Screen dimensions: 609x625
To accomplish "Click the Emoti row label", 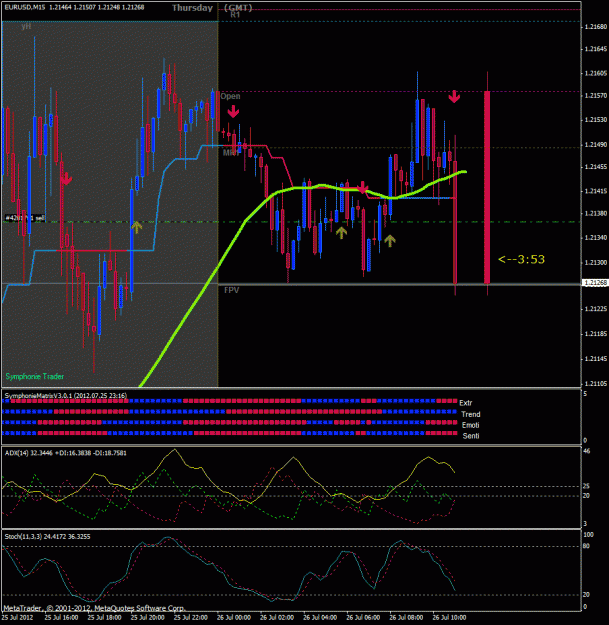I will (470, 425).
